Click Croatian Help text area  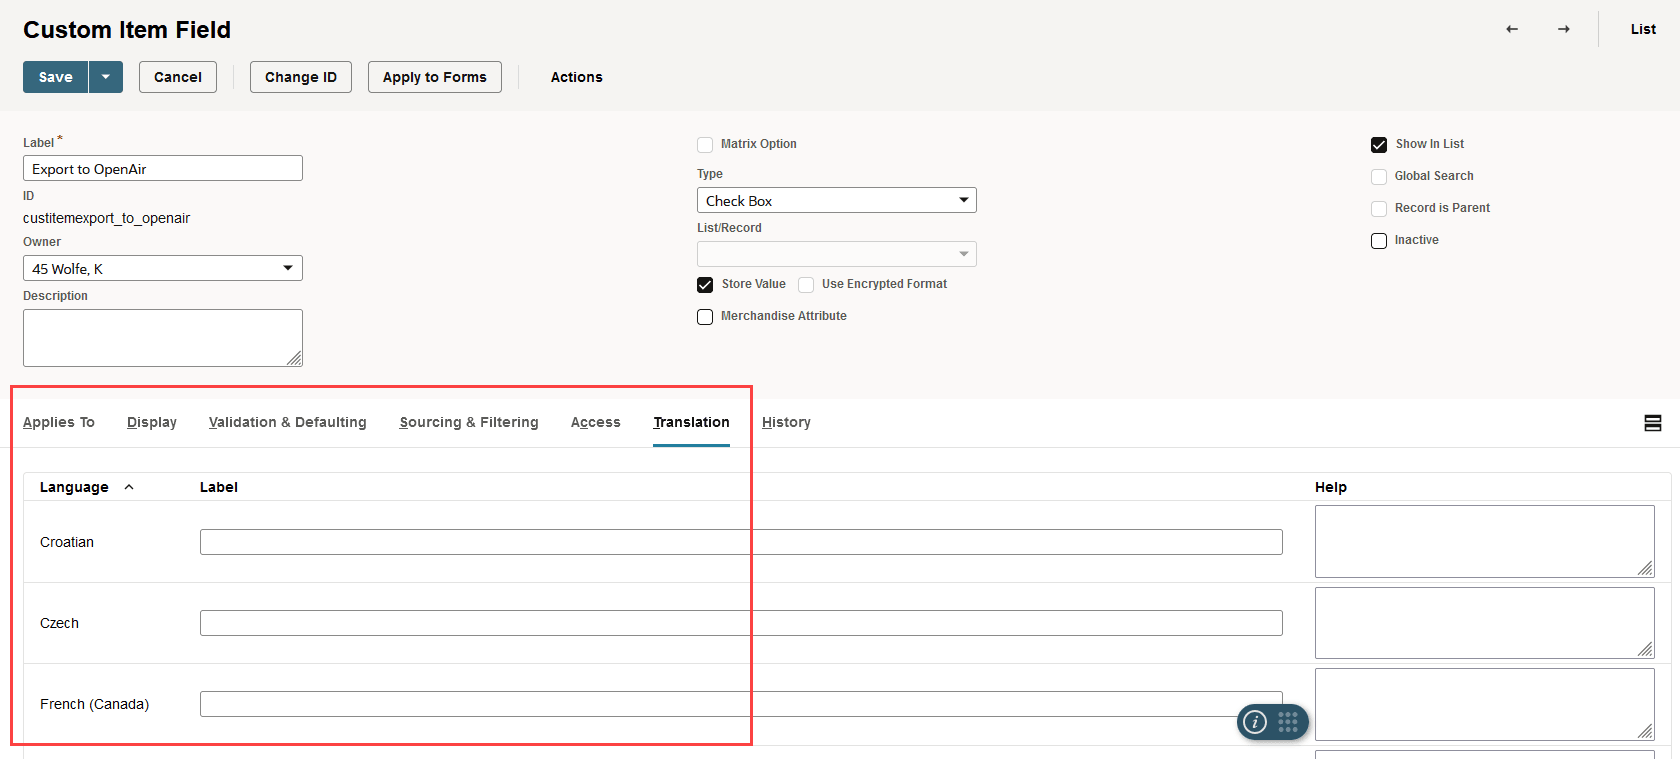pyautogui.click(x=1485, y=541)
